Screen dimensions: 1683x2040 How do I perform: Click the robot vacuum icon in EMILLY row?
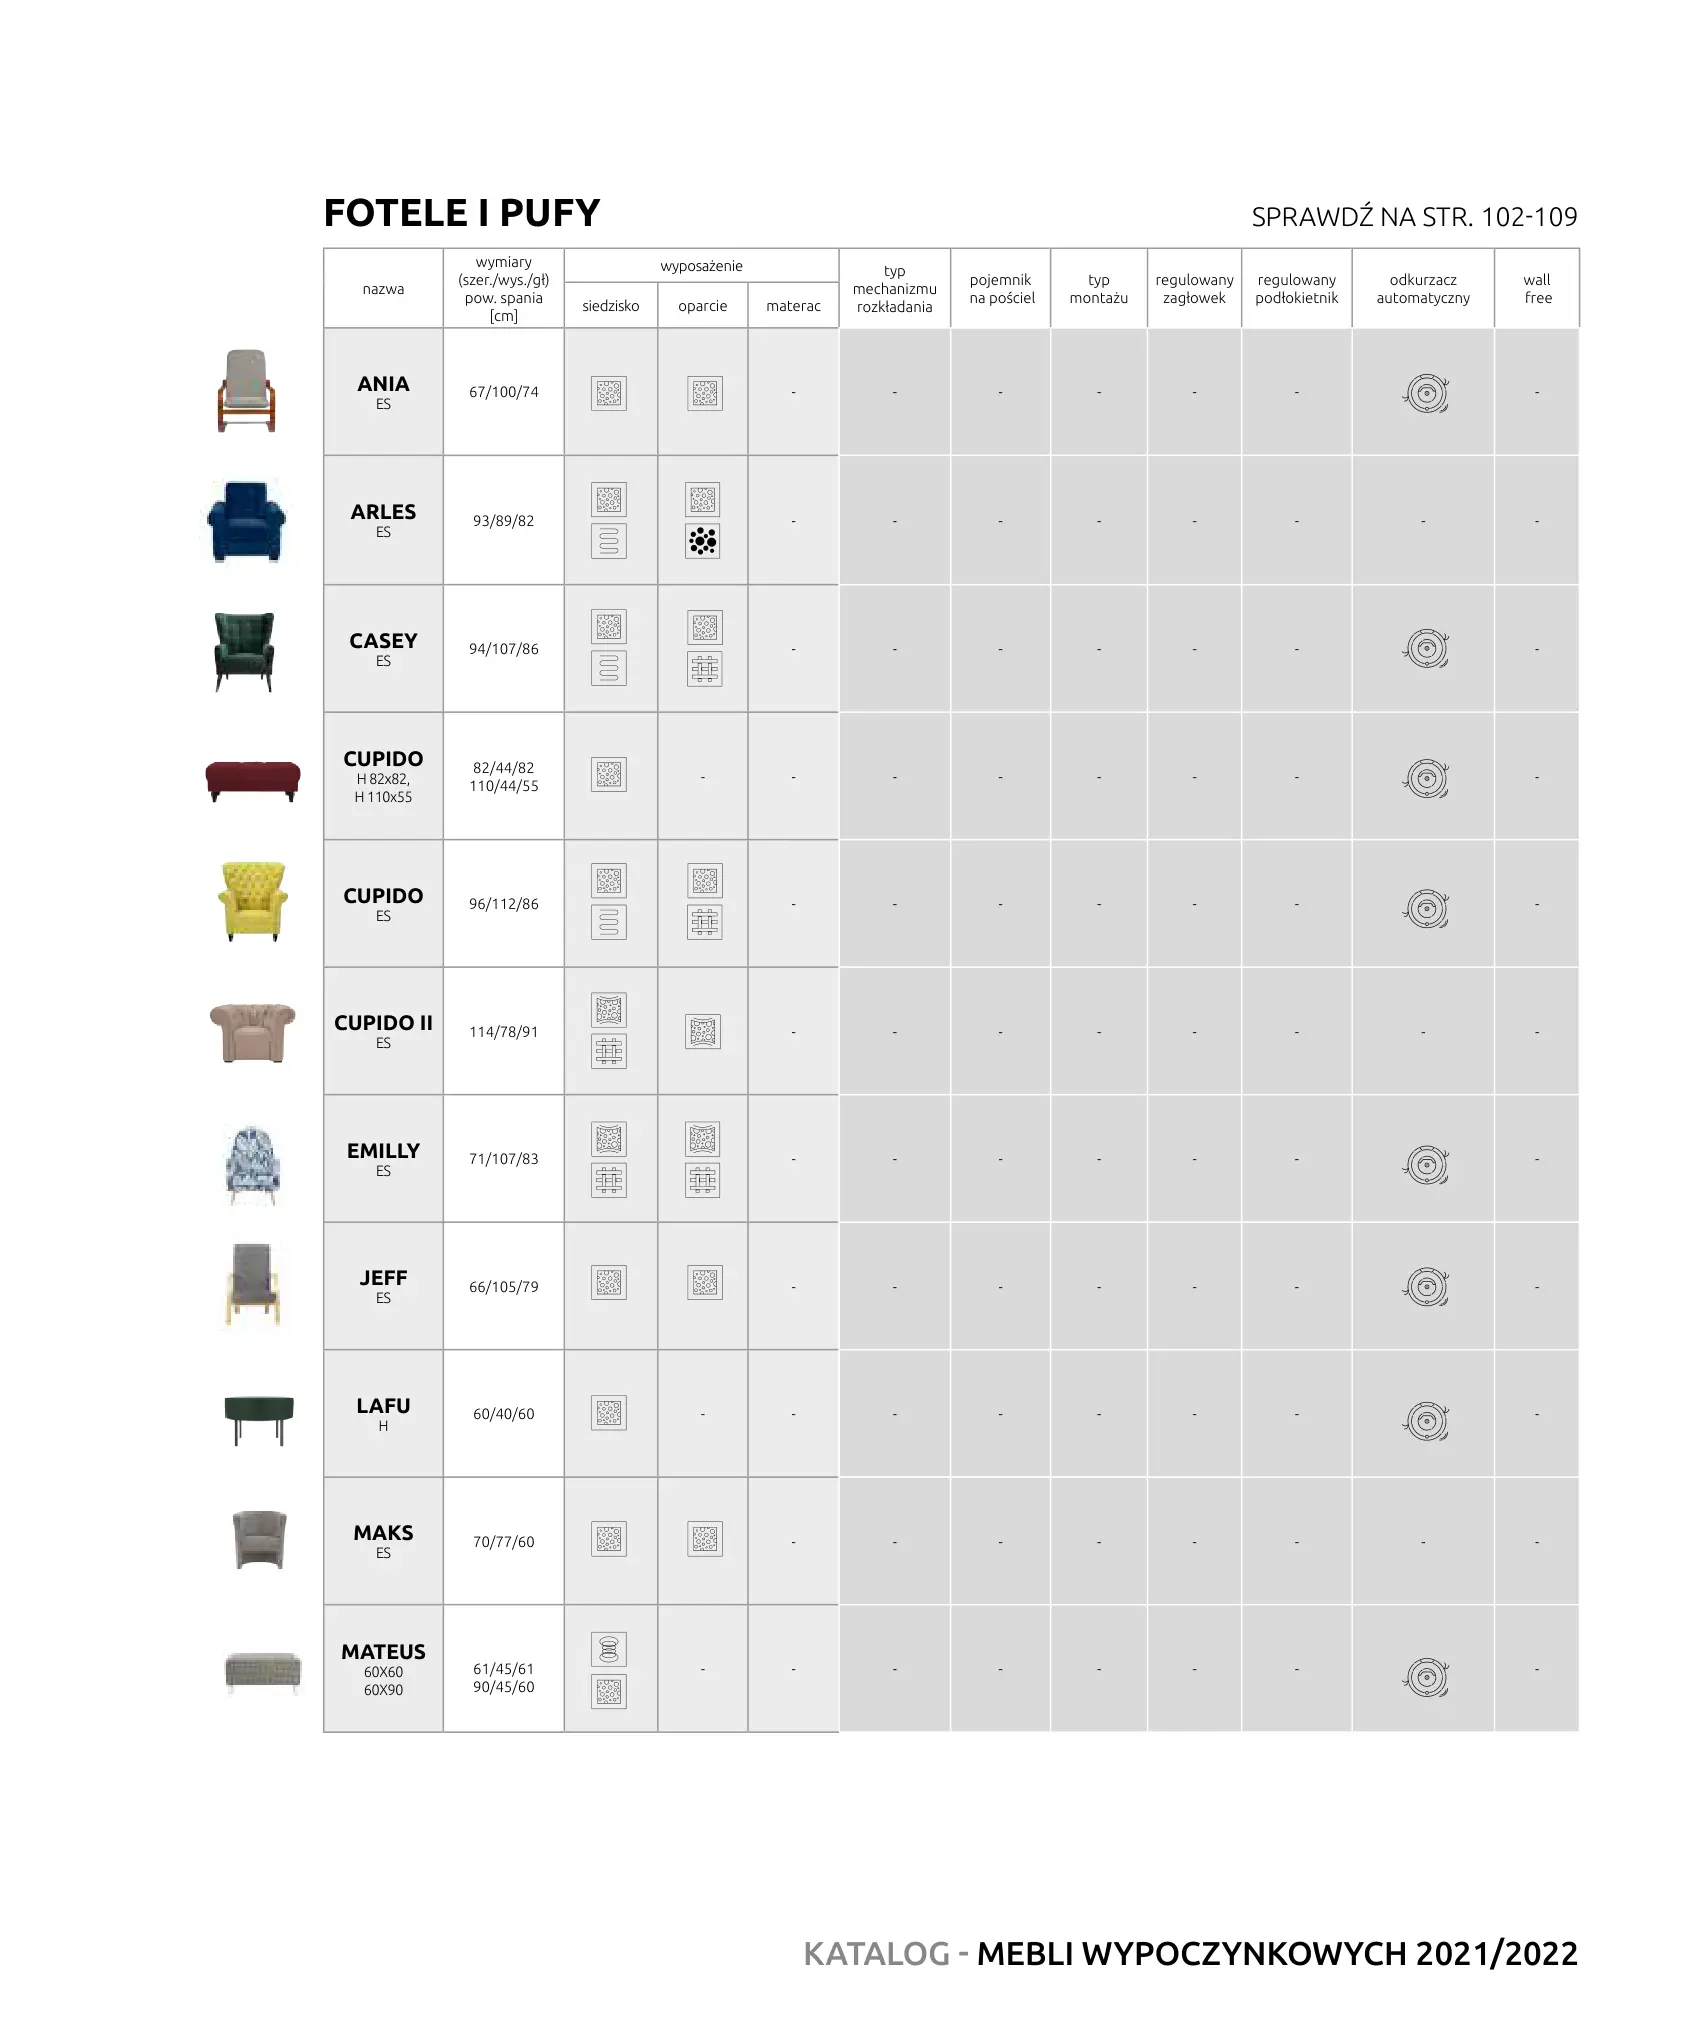point(1426,1165)
